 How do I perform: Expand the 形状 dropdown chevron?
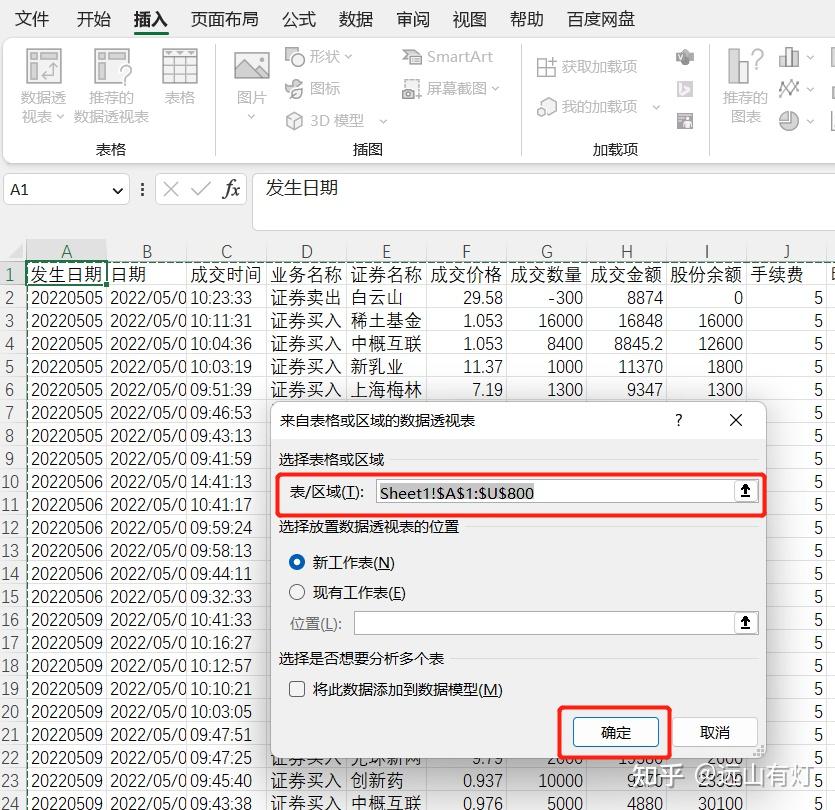tap(348, 56)
